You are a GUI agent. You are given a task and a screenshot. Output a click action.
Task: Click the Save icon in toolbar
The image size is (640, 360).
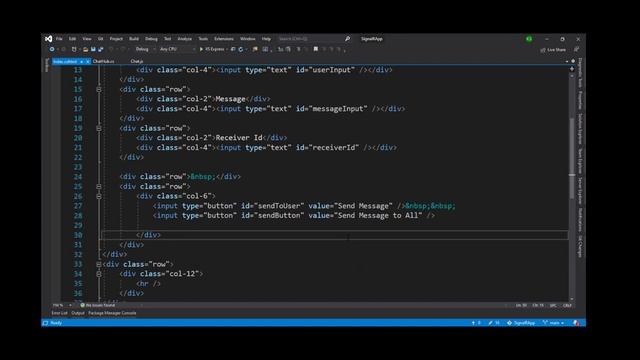click(x=93, y=49)
